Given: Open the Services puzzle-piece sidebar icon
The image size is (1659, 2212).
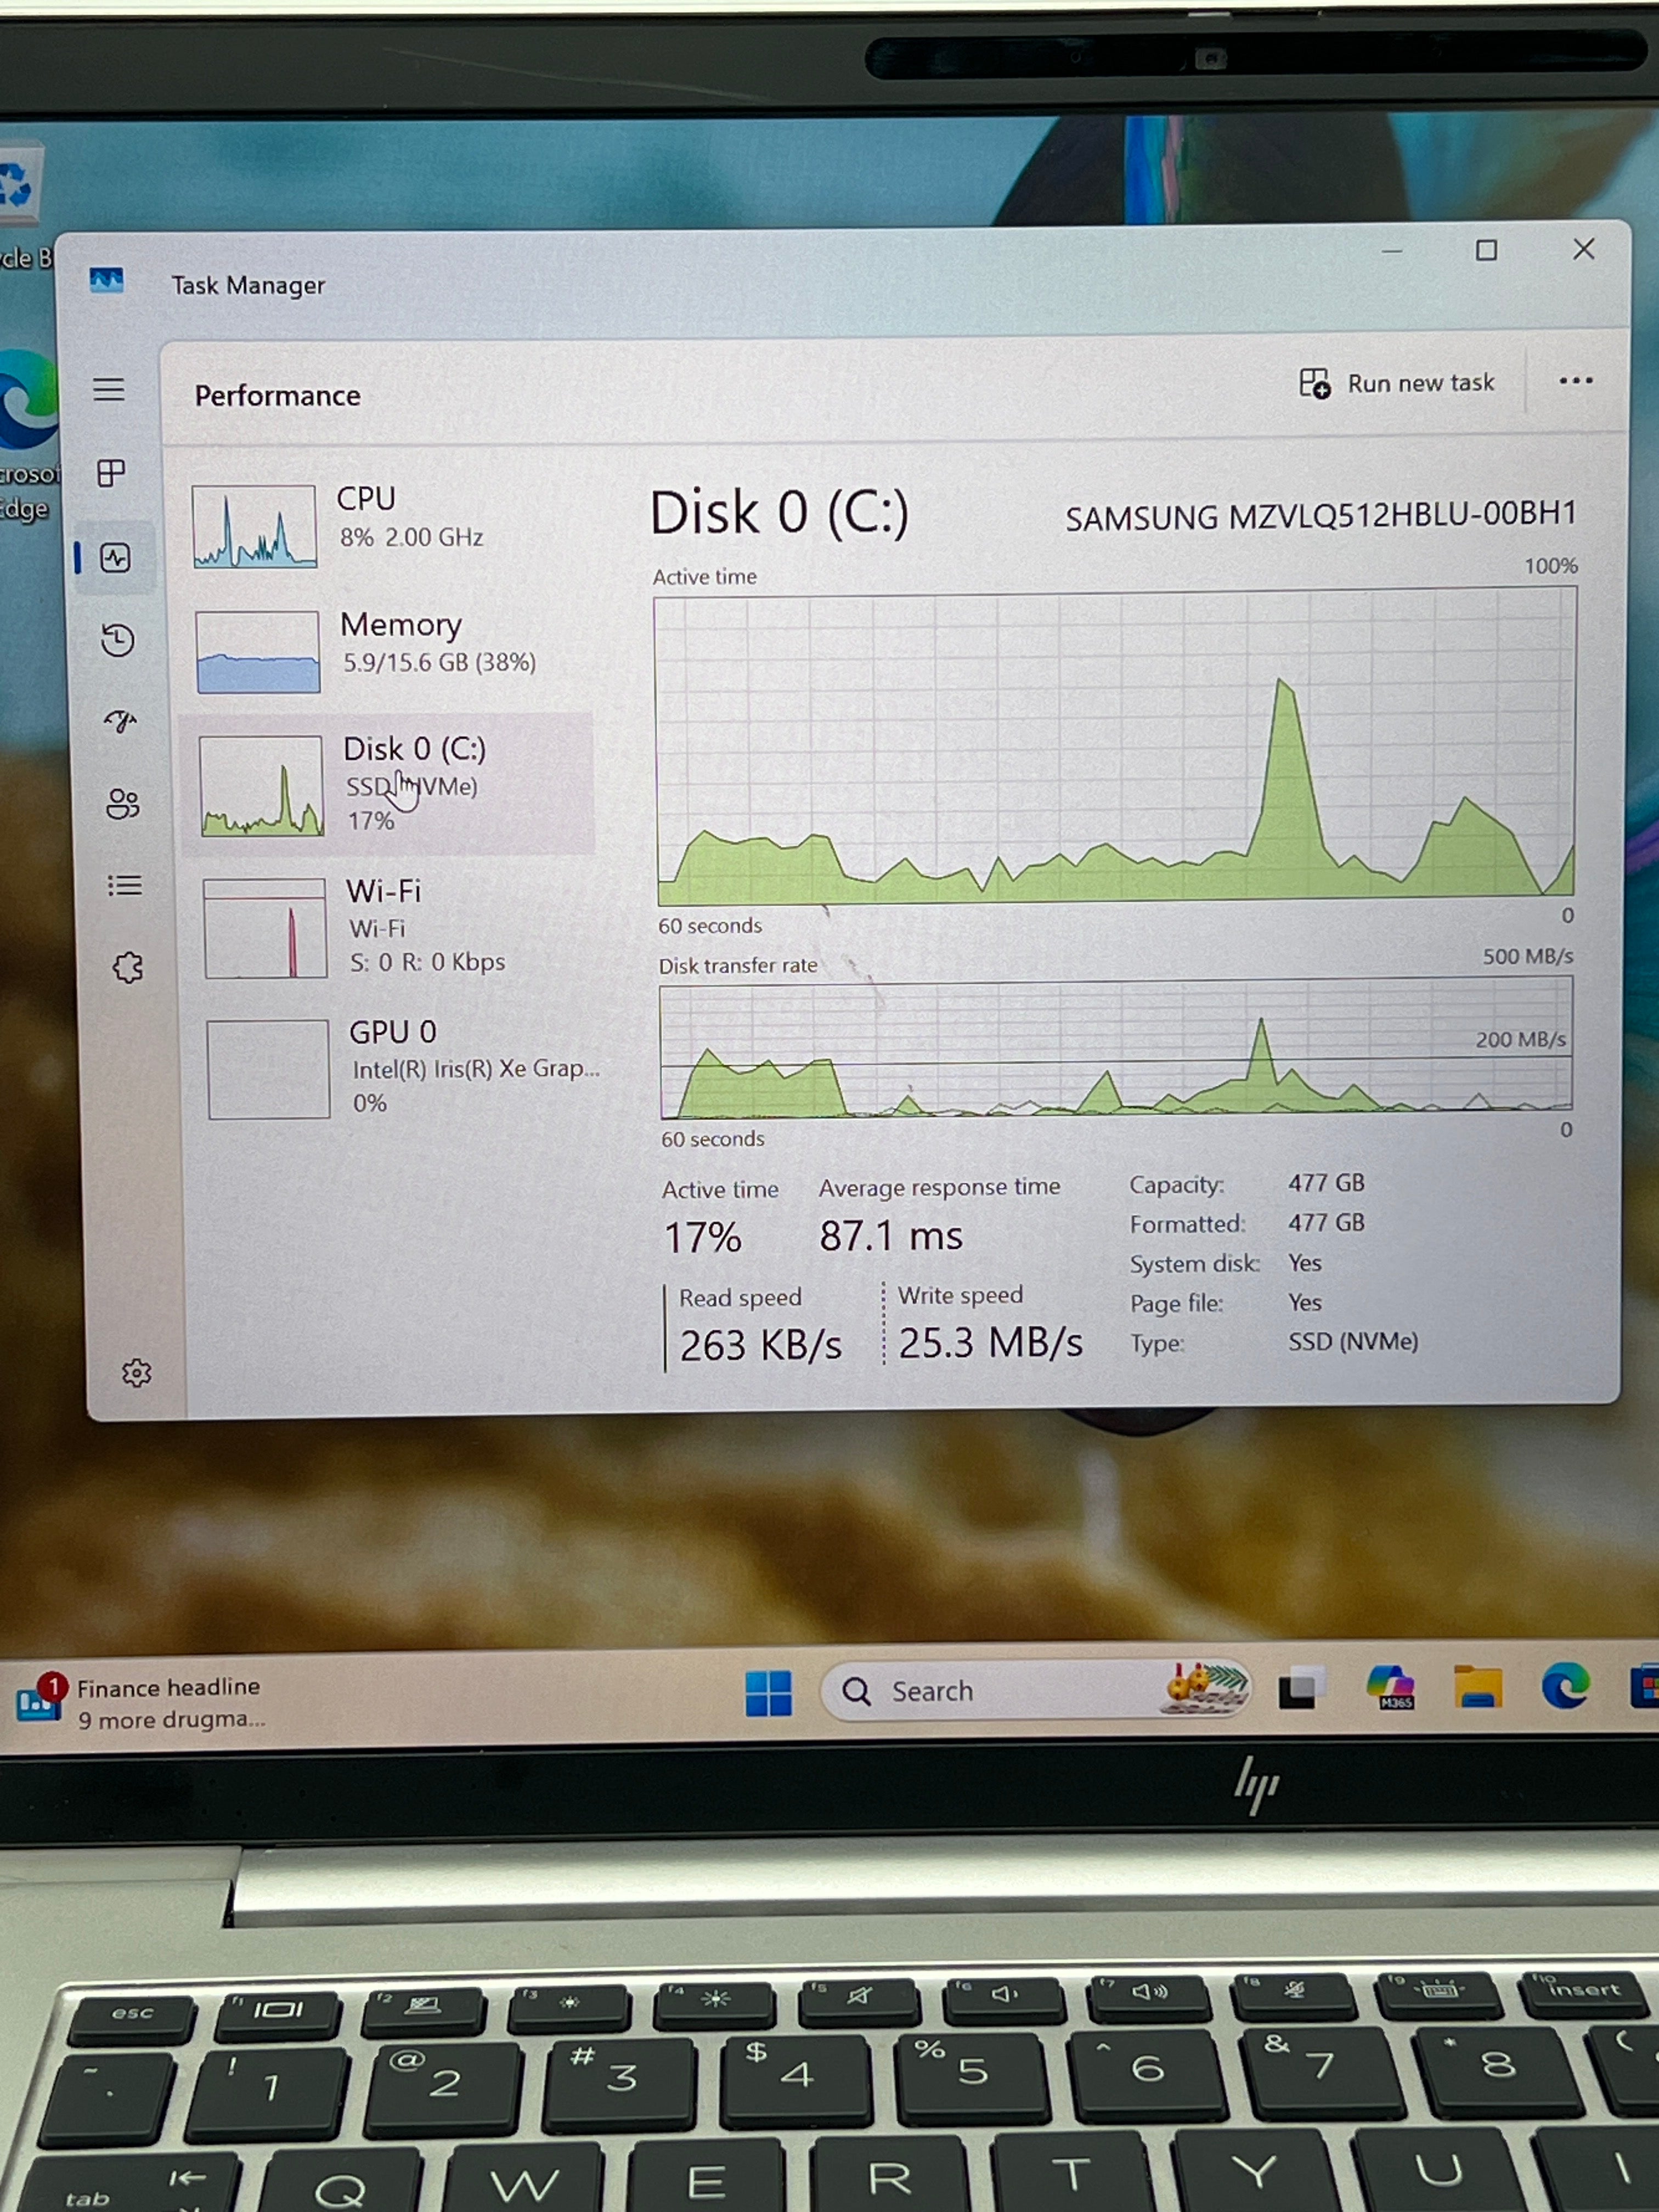Looking at the screenshot, I should (x=128, y=967).
